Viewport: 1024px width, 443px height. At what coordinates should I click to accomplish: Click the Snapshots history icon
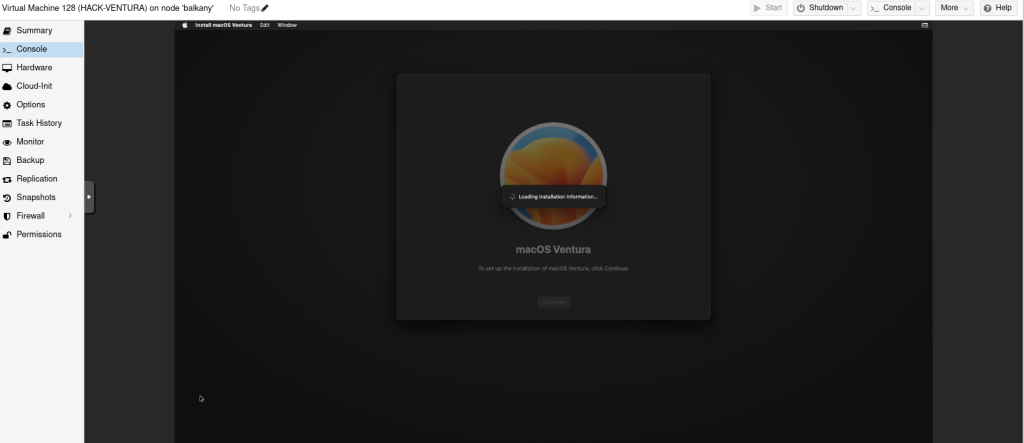coord(7,197)
